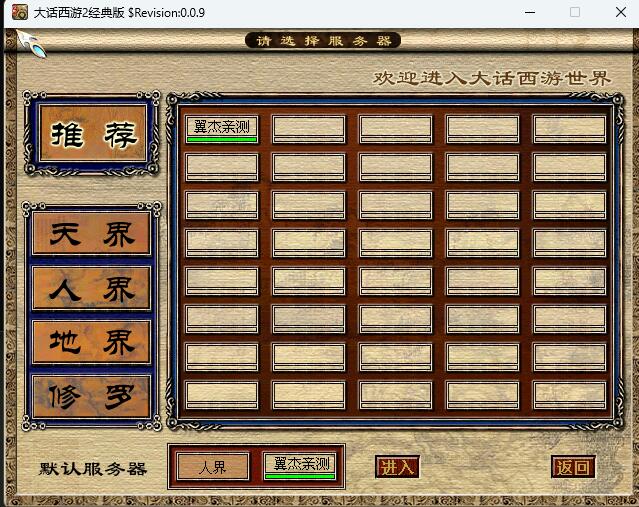Image resolution: width=639 pixels, height=507 pixels.
Task: Close the 大话西游2经典版 window
Action: pyautogui.click(x=621, y=12)
